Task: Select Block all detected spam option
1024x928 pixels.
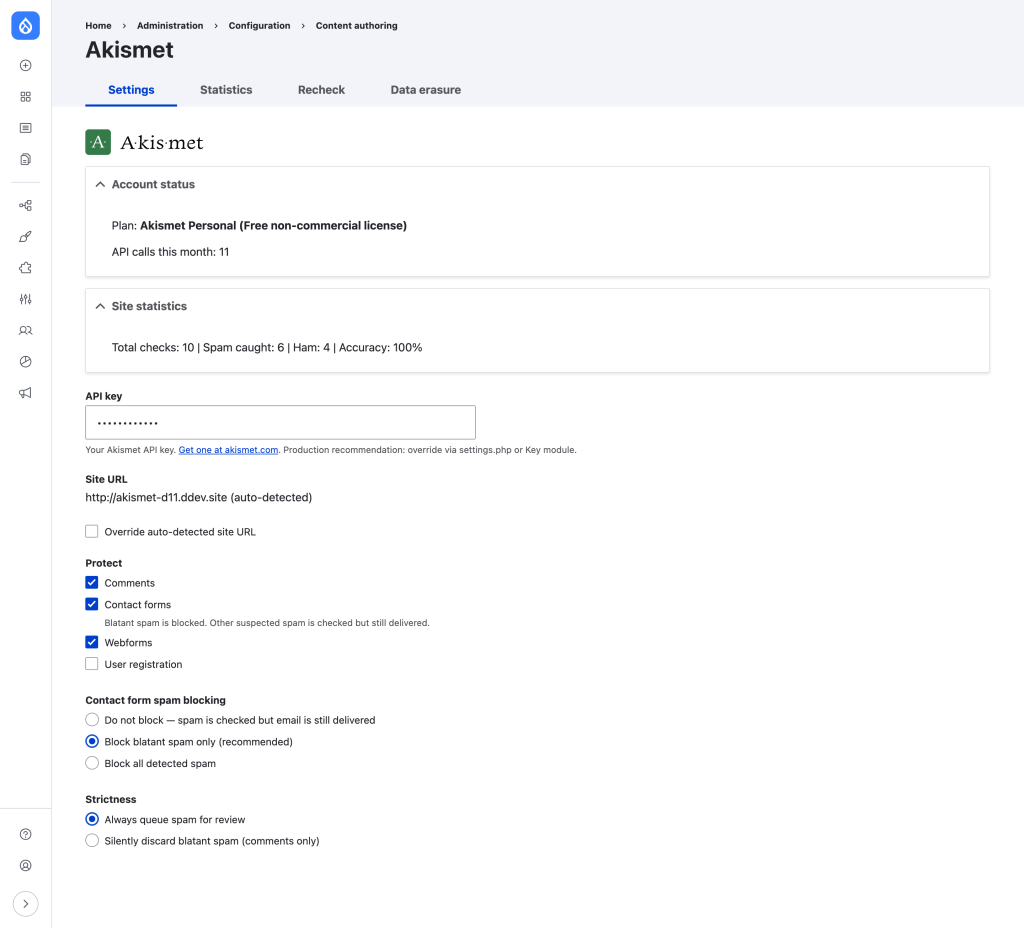Action: click(92, 763)
